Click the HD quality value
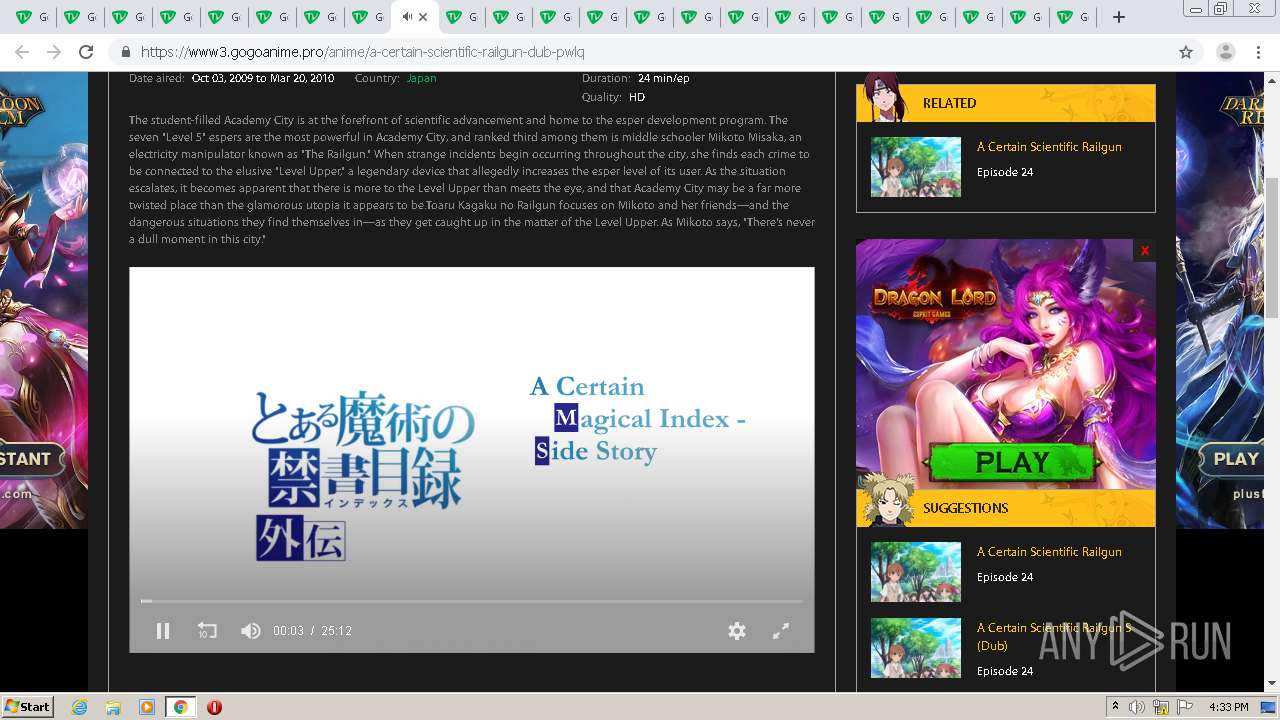The width and height of the screenshot is (1280, 720). point(637,97)
